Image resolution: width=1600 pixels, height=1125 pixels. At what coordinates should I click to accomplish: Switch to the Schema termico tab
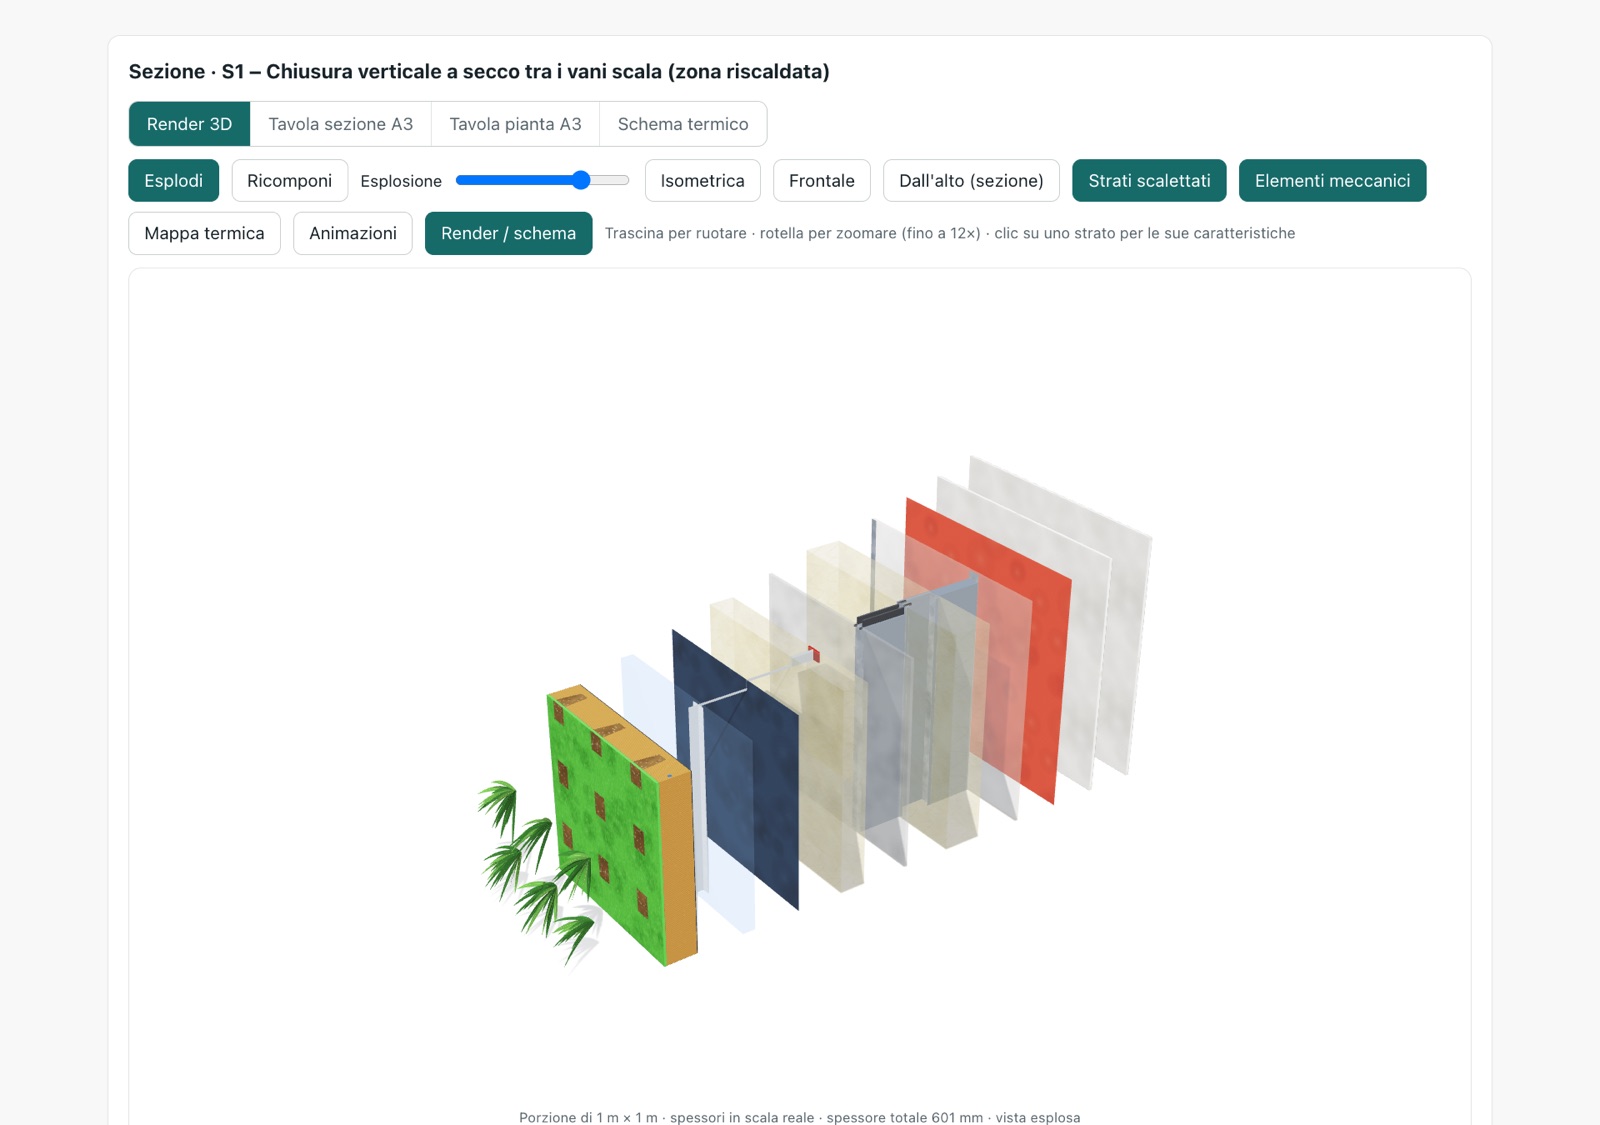tap(683, 124)
